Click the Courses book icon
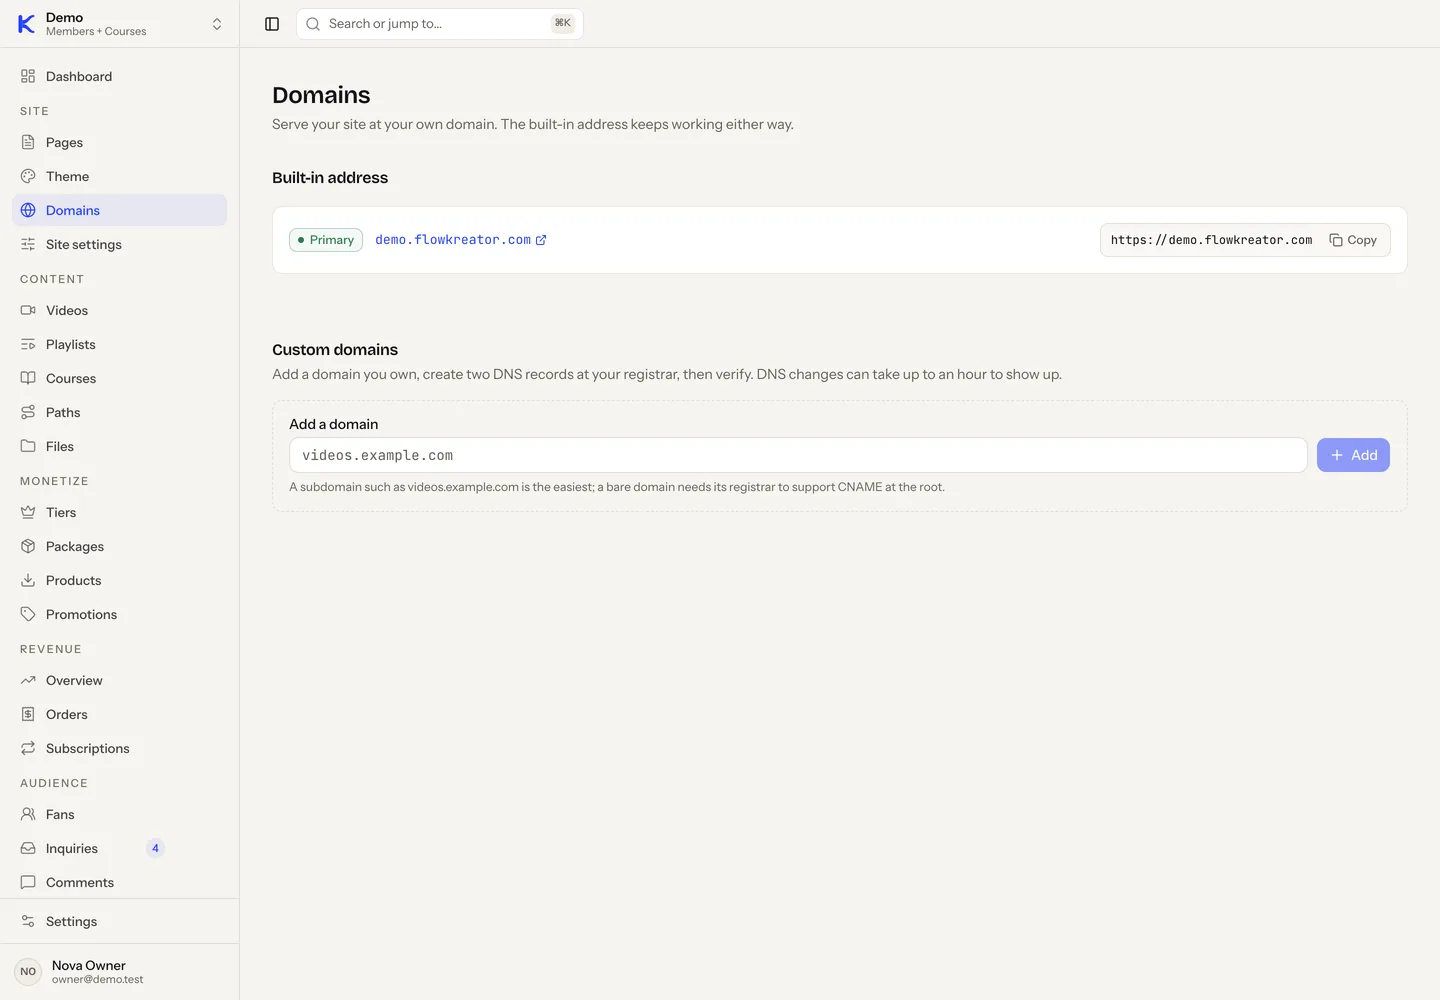Viewport: 1440px width, 1000px height. point(28,378)
